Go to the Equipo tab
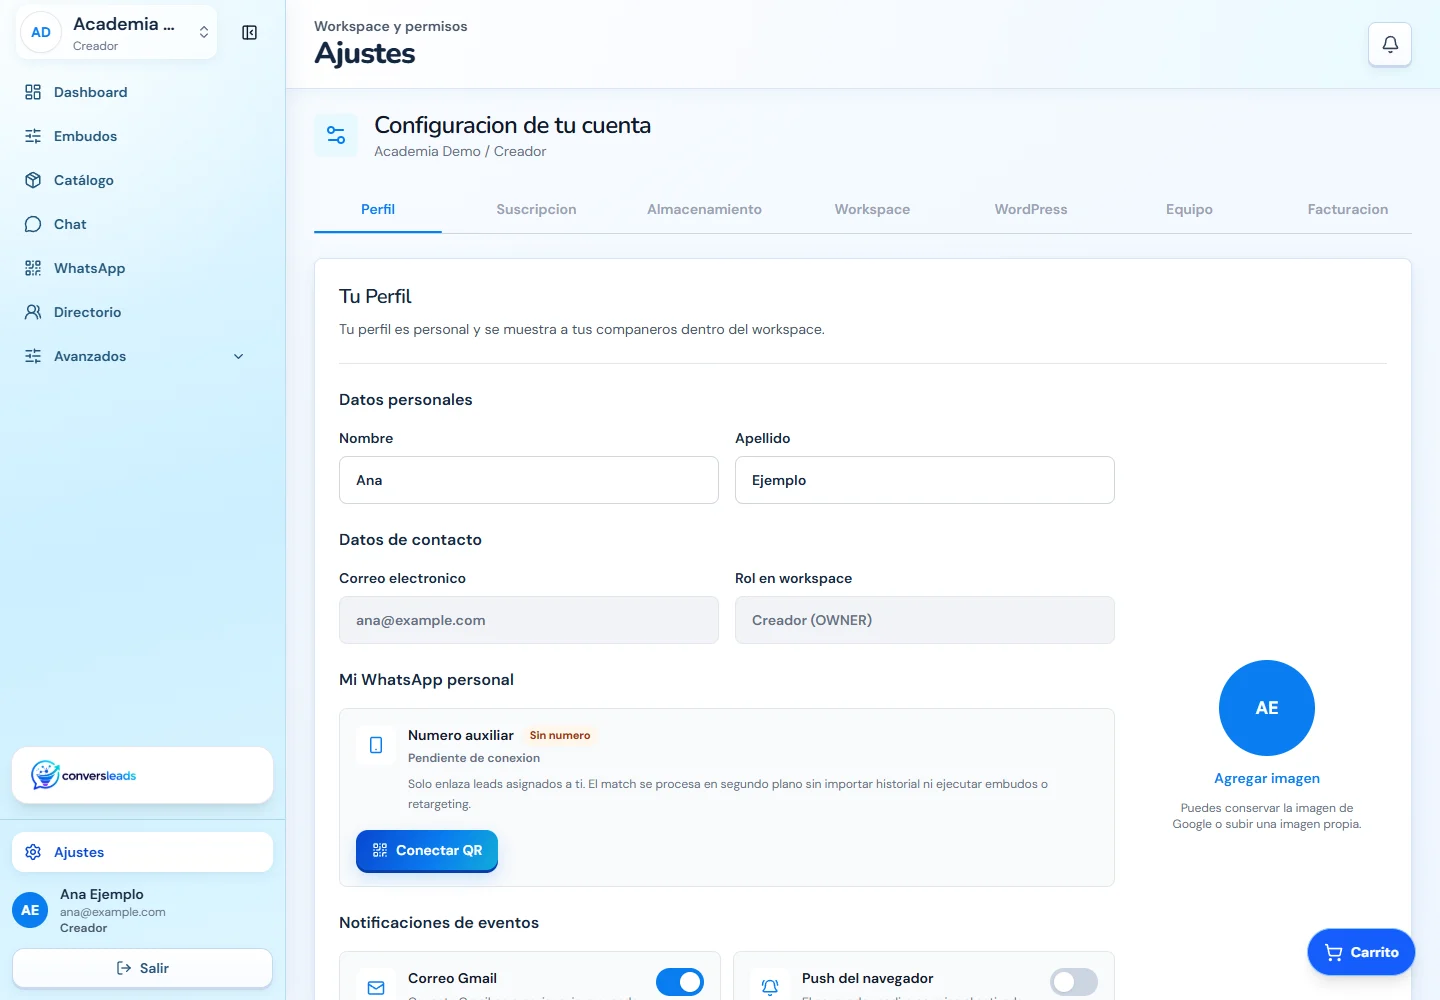This screenshot has height=1000, width=1440. [x=1189, y=209]
